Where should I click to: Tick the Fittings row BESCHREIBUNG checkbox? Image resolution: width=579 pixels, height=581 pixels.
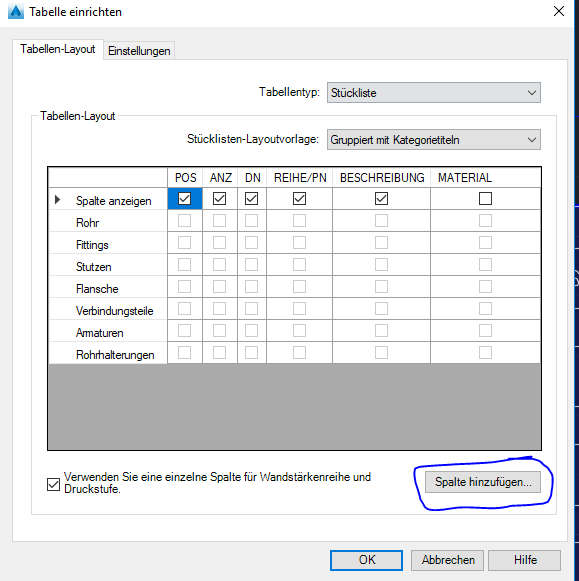pyautogui.click(x=381, y=242)
